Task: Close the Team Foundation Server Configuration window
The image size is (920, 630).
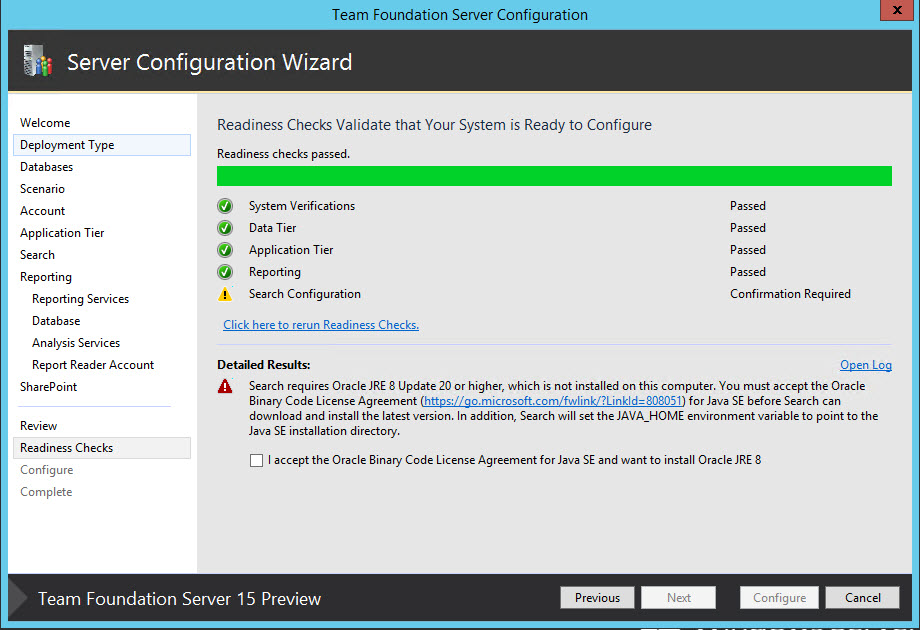Action: click(x=897, y=10)
